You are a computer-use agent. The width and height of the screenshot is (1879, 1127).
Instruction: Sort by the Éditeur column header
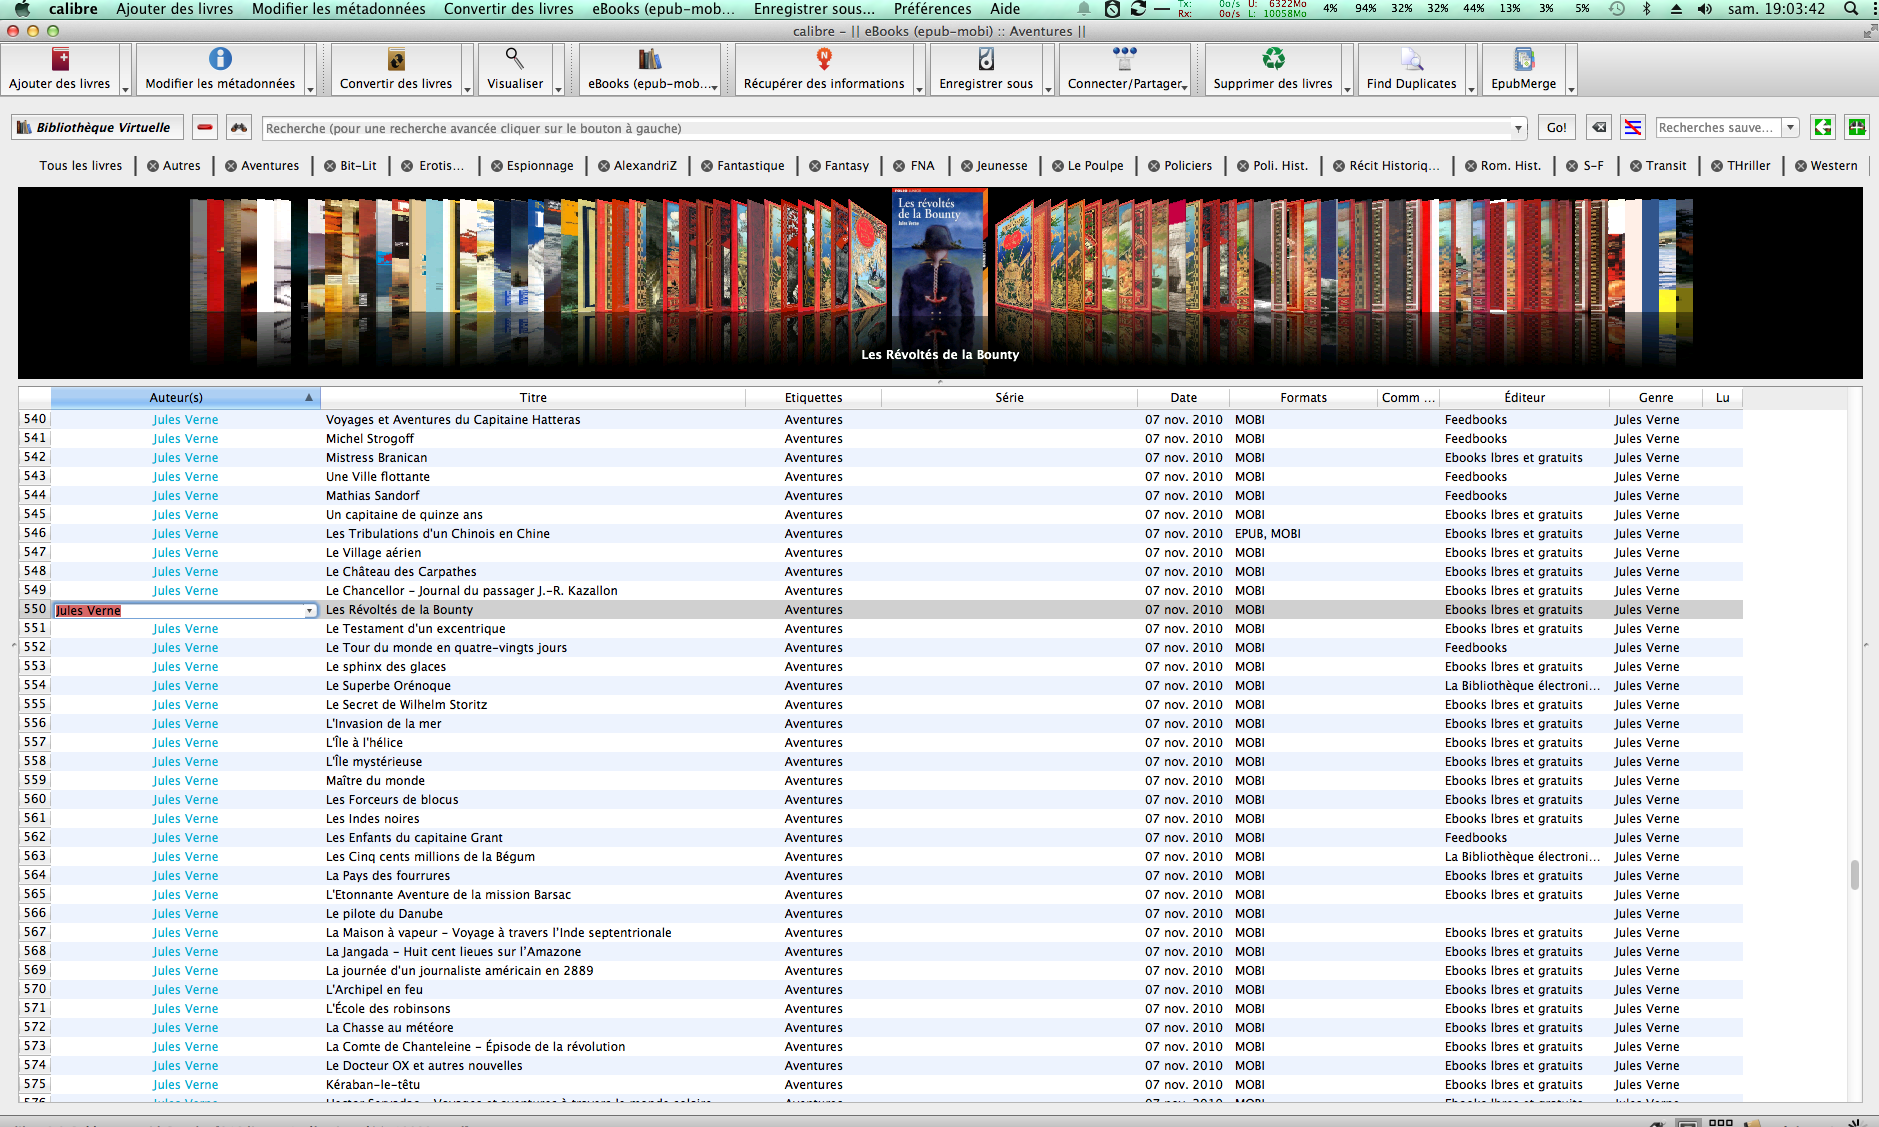tap(1525, 397)
